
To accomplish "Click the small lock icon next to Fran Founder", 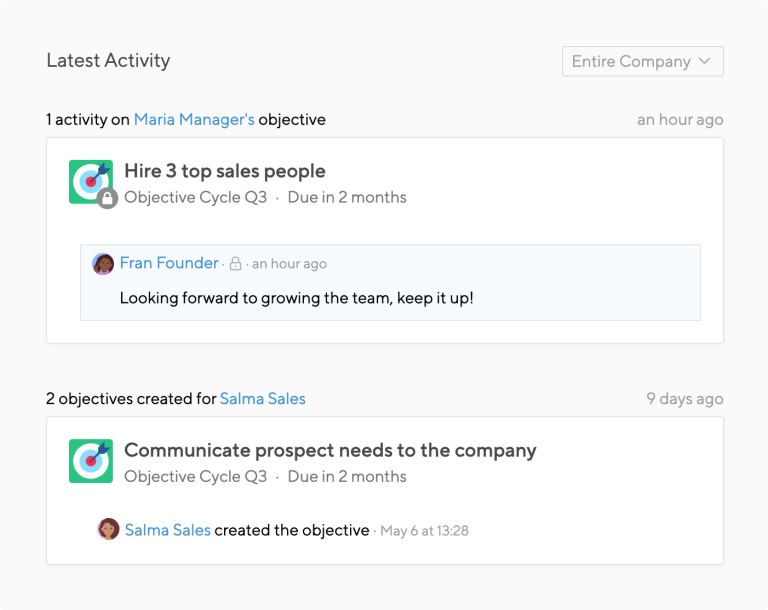I will pos(235,264).
